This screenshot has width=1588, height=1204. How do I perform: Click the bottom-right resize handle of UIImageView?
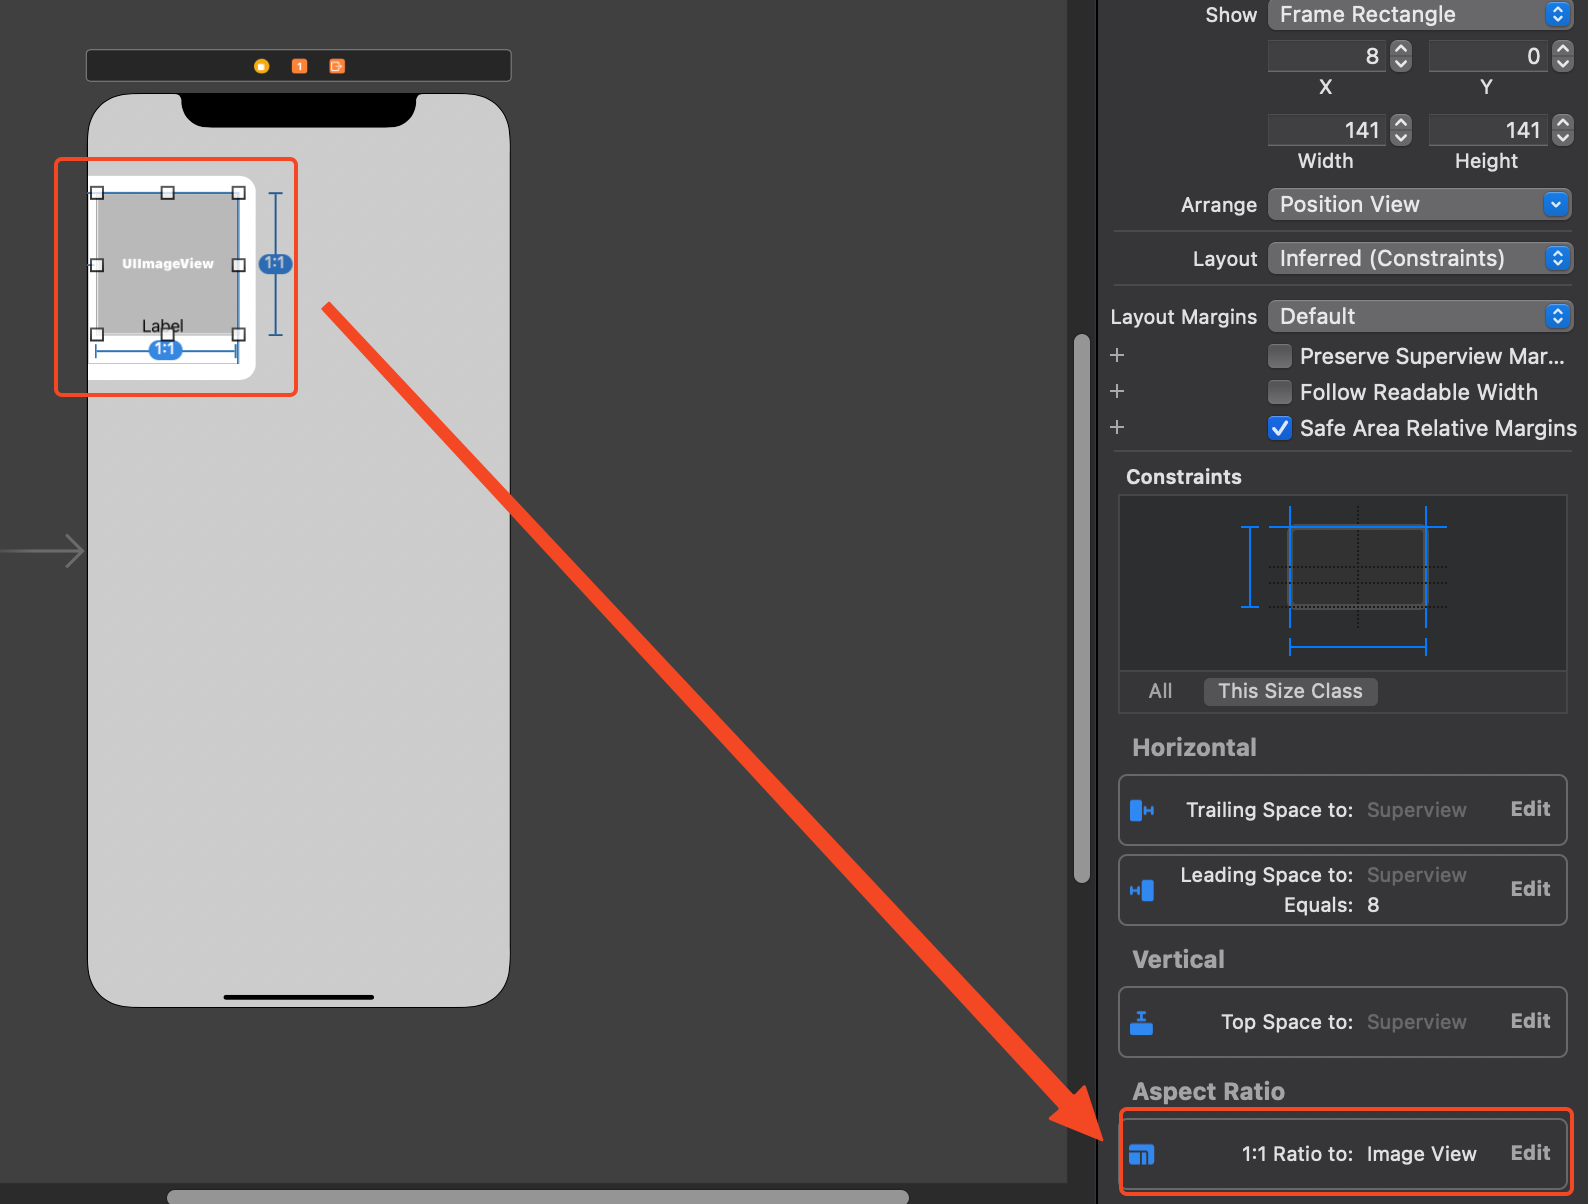point(239,335)
